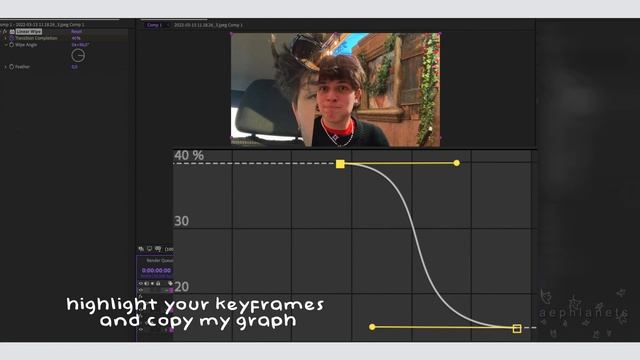Expand the Transition Completion property
This screenshot has width=640, height=360.
6,38
